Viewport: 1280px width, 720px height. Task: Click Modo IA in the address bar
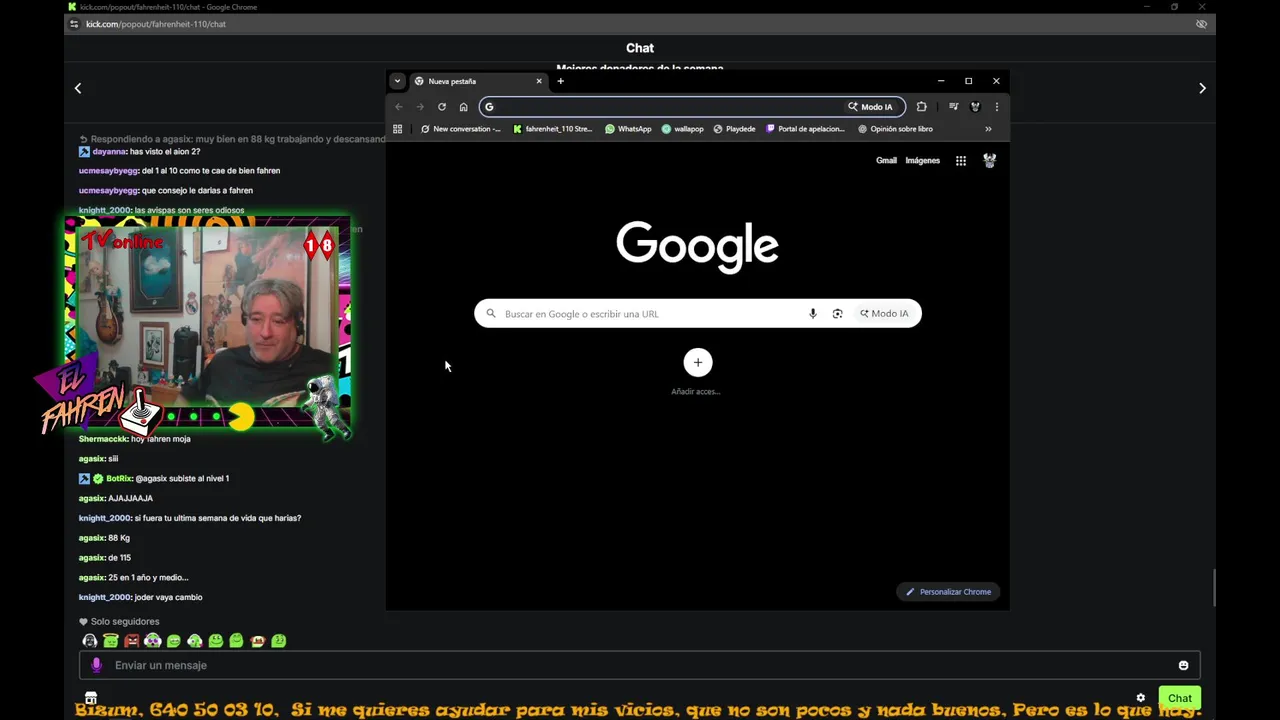point(870,107)
